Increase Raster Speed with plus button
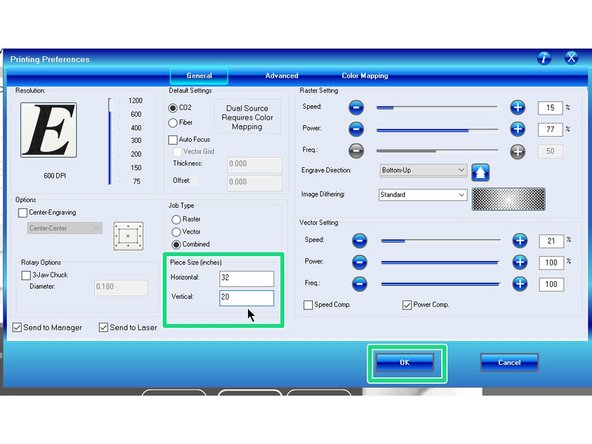 coord(518,108)
